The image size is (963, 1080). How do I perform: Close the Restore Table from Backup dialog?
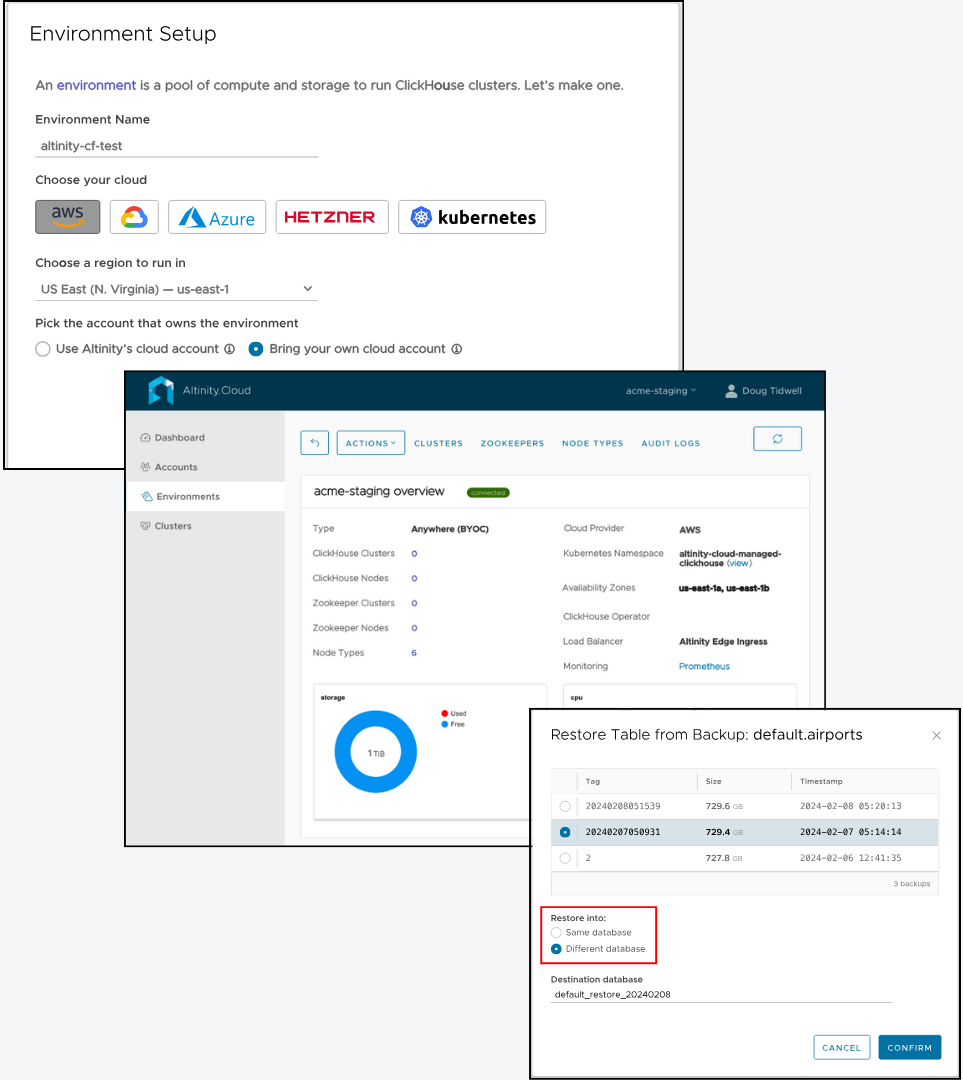click(936, 736)
